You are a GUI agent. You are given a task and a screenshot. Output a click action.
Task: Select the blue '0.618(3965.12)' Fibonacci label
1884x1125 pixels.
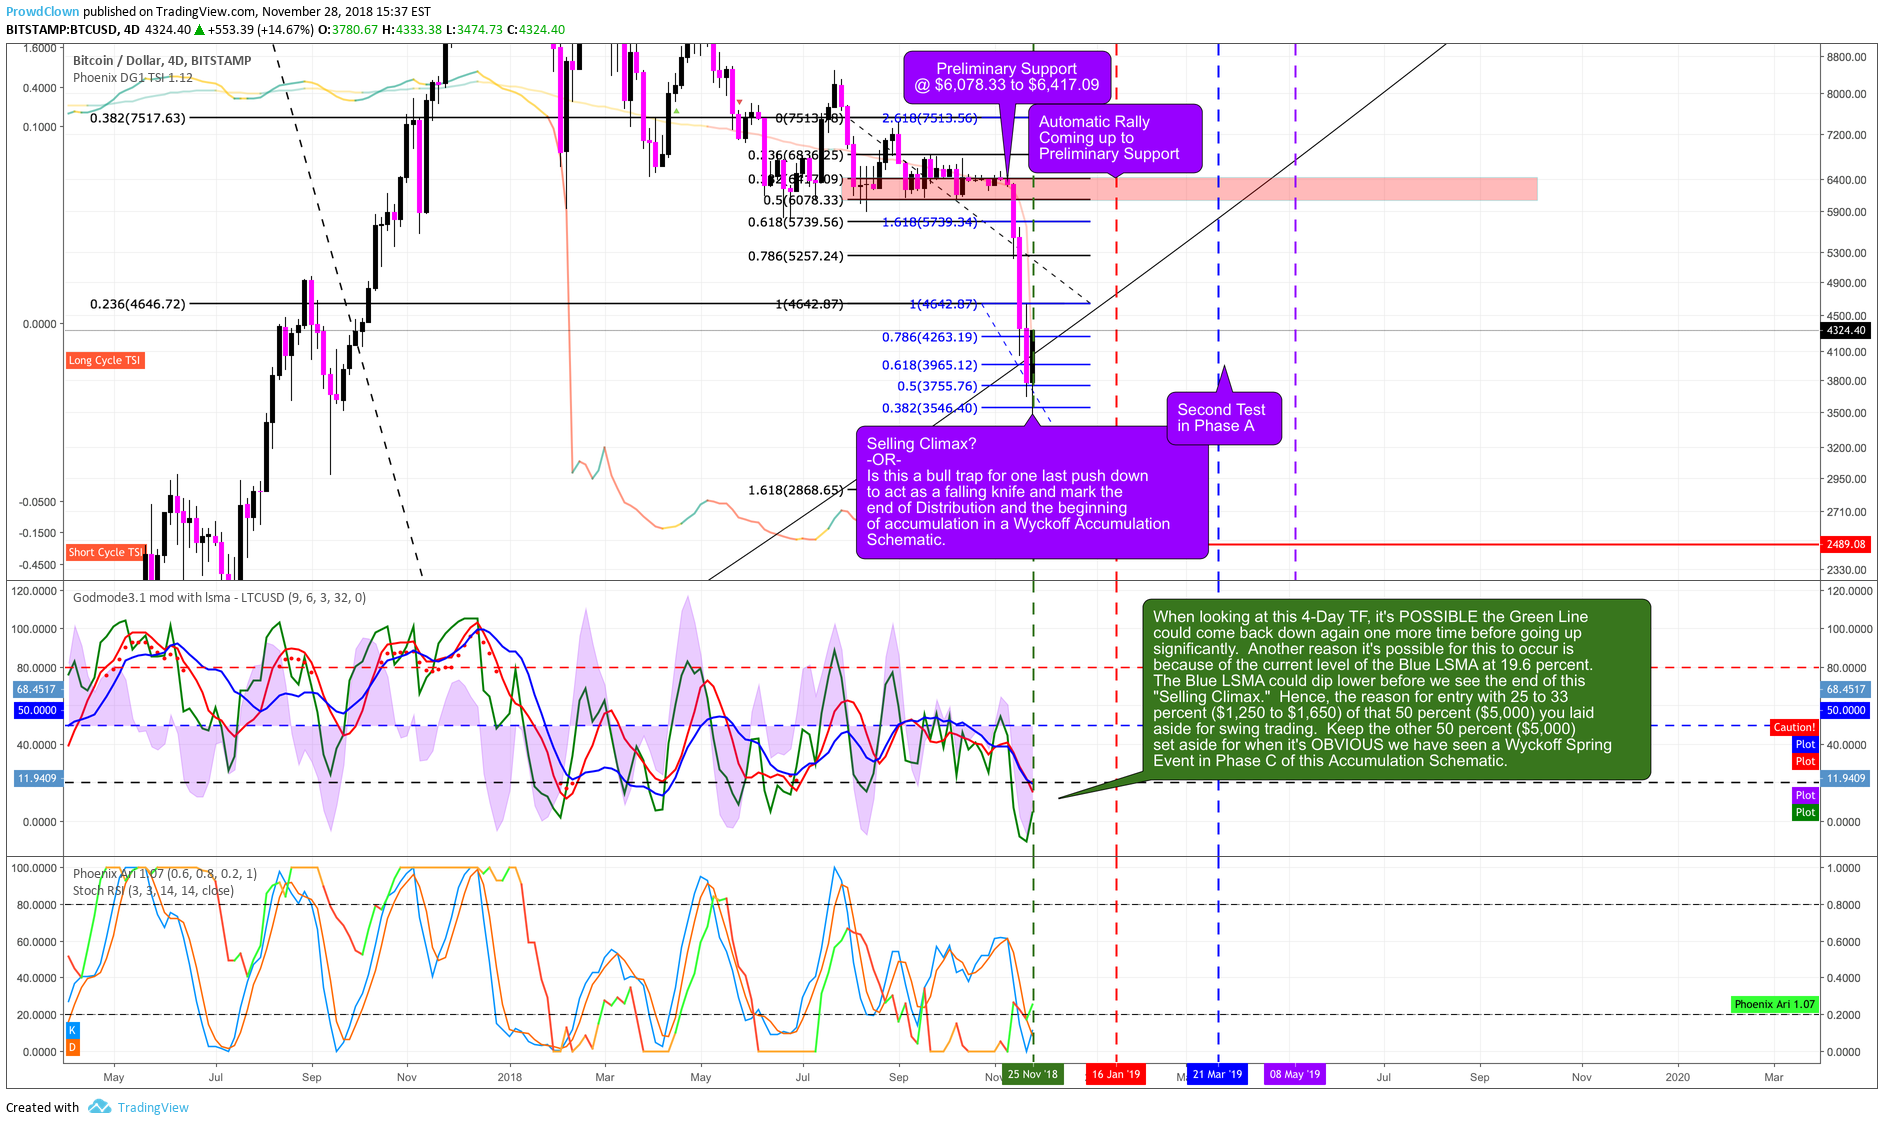tap(930, 365)
